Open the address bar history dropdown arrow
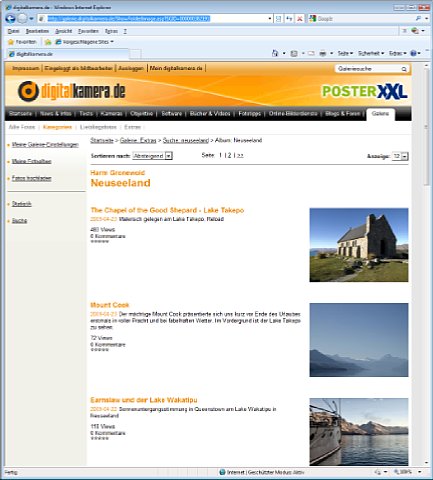The image size is (433, 480). click(x=270, y=19)
